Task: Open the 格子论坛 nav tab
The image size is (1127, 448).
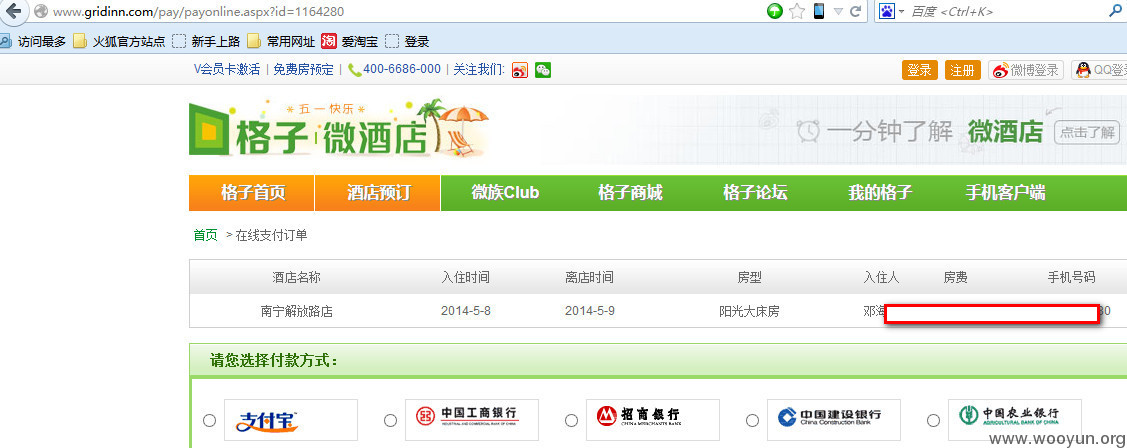Action: point(755,193)
